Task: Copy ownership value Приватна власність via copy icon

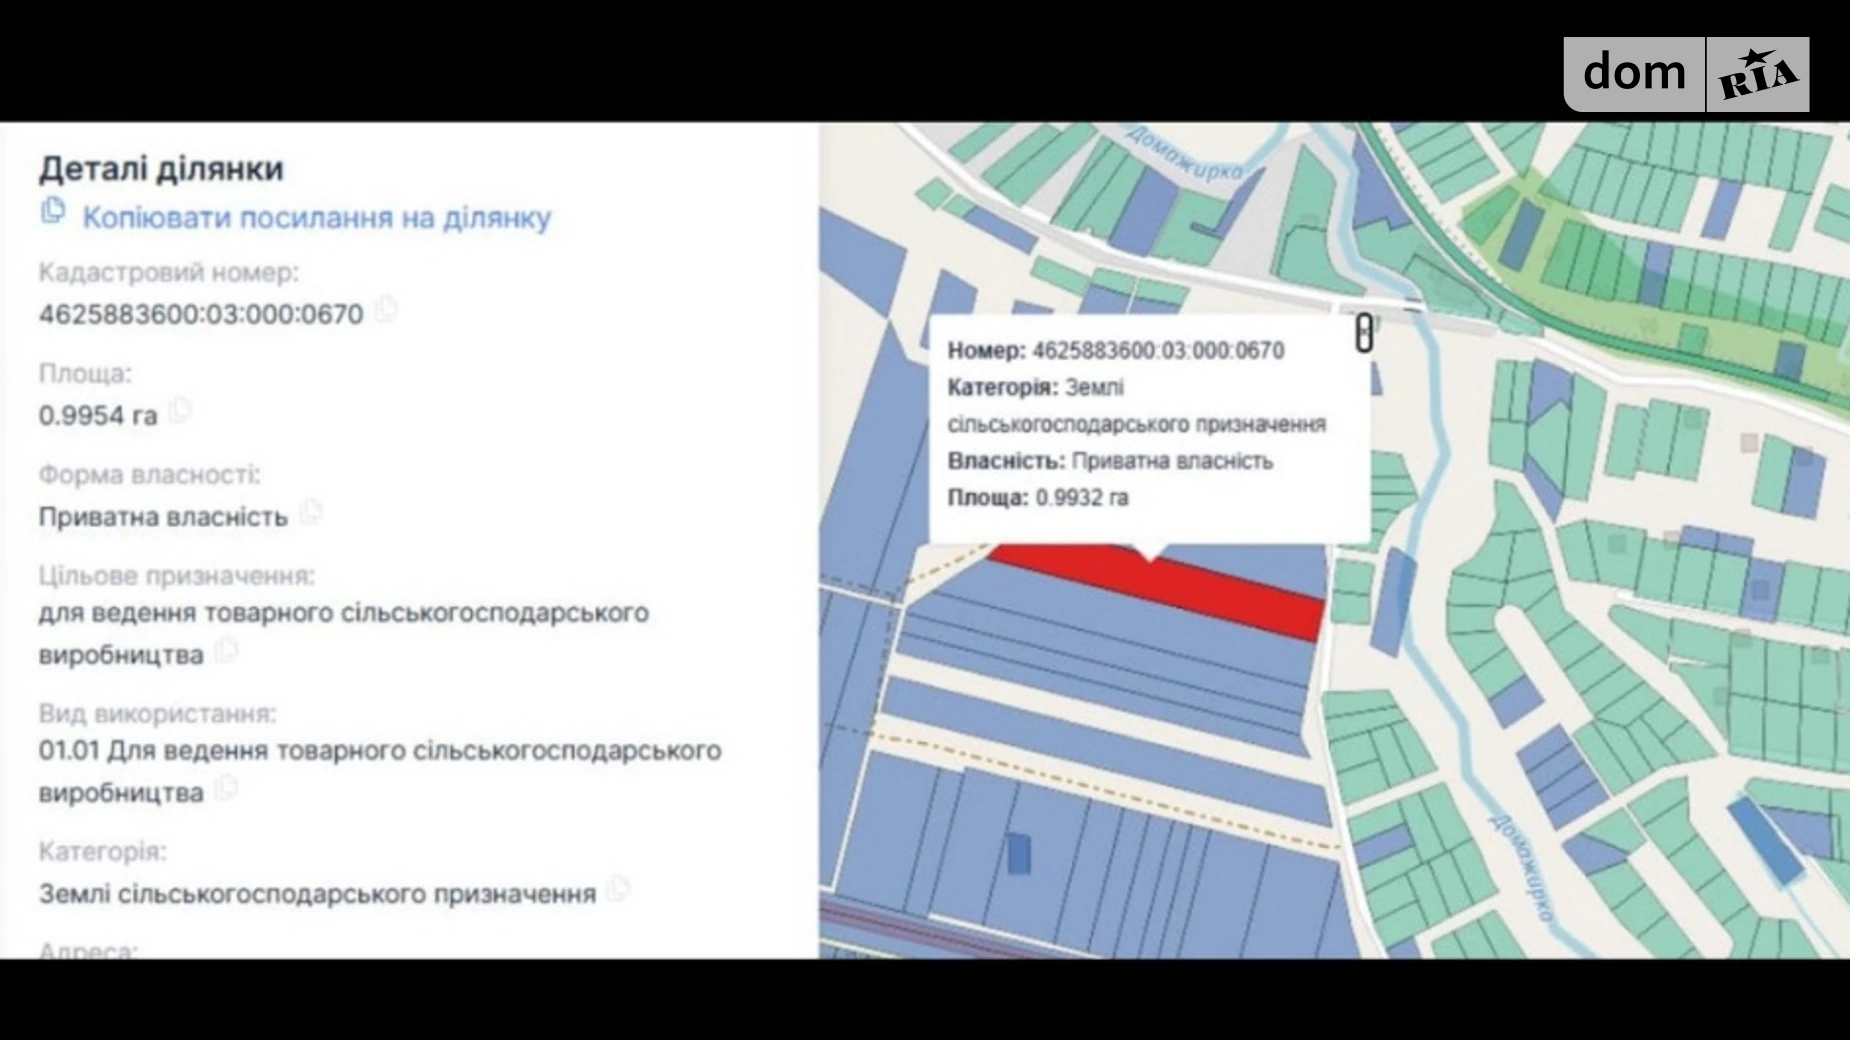Action: pos(314,514)
